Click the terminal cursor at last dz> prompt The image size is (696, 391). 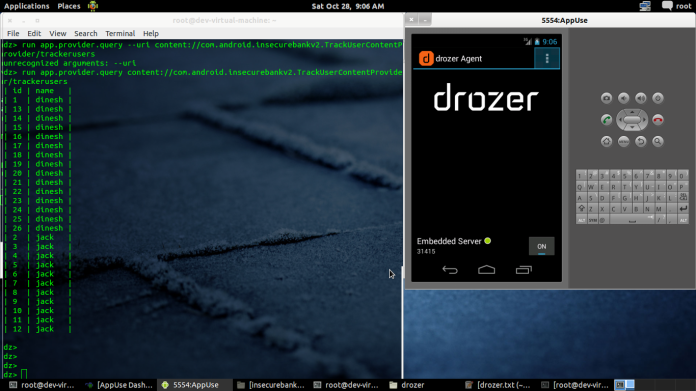[24, 374]
